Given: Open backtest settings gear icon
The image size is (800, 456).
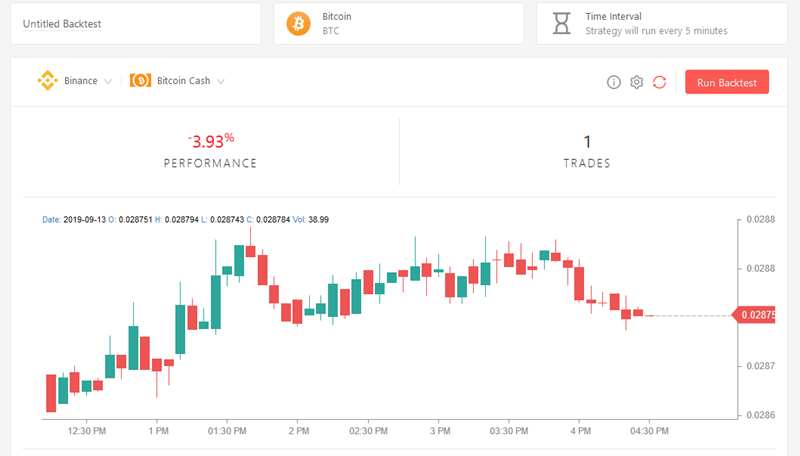Looking at the screenshot, I should pos(636,82).
